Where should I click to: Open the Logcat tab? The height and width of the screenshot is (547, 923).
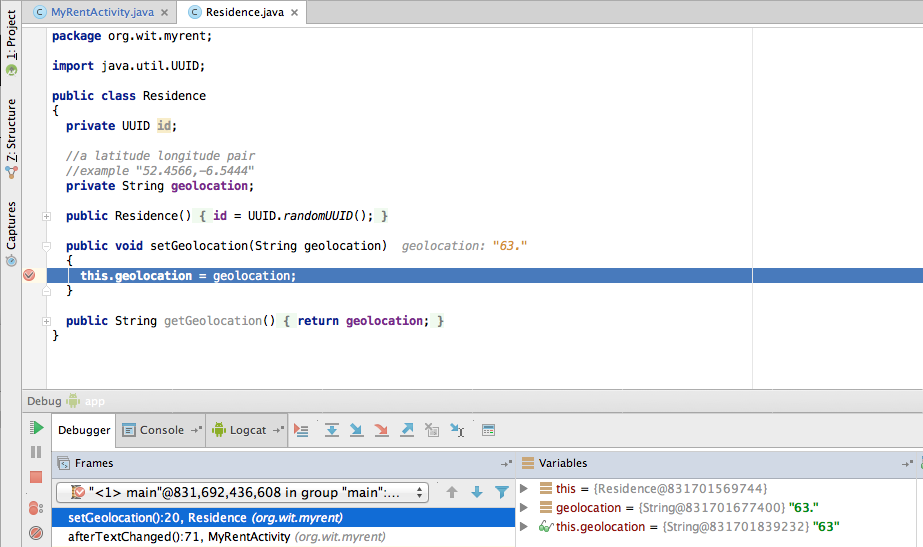tap(240, 430)
